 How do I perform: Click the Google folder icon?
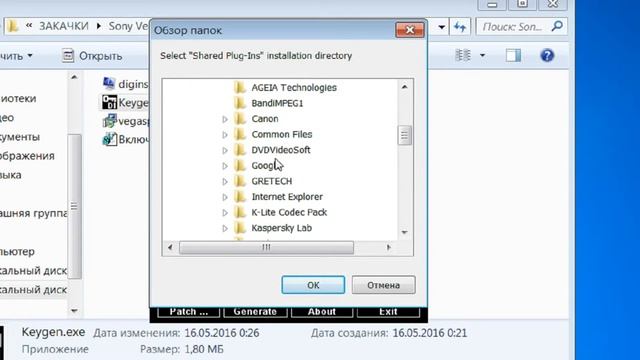pos(240,165)
